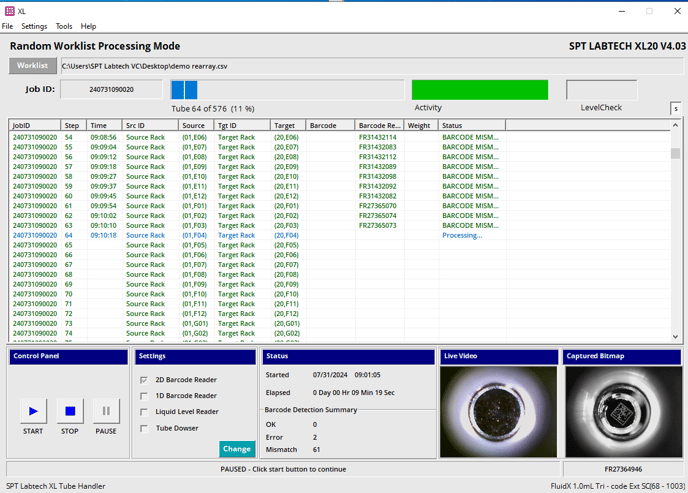Open the Help menu
The image size is (688, 493).
click(89, 26)
